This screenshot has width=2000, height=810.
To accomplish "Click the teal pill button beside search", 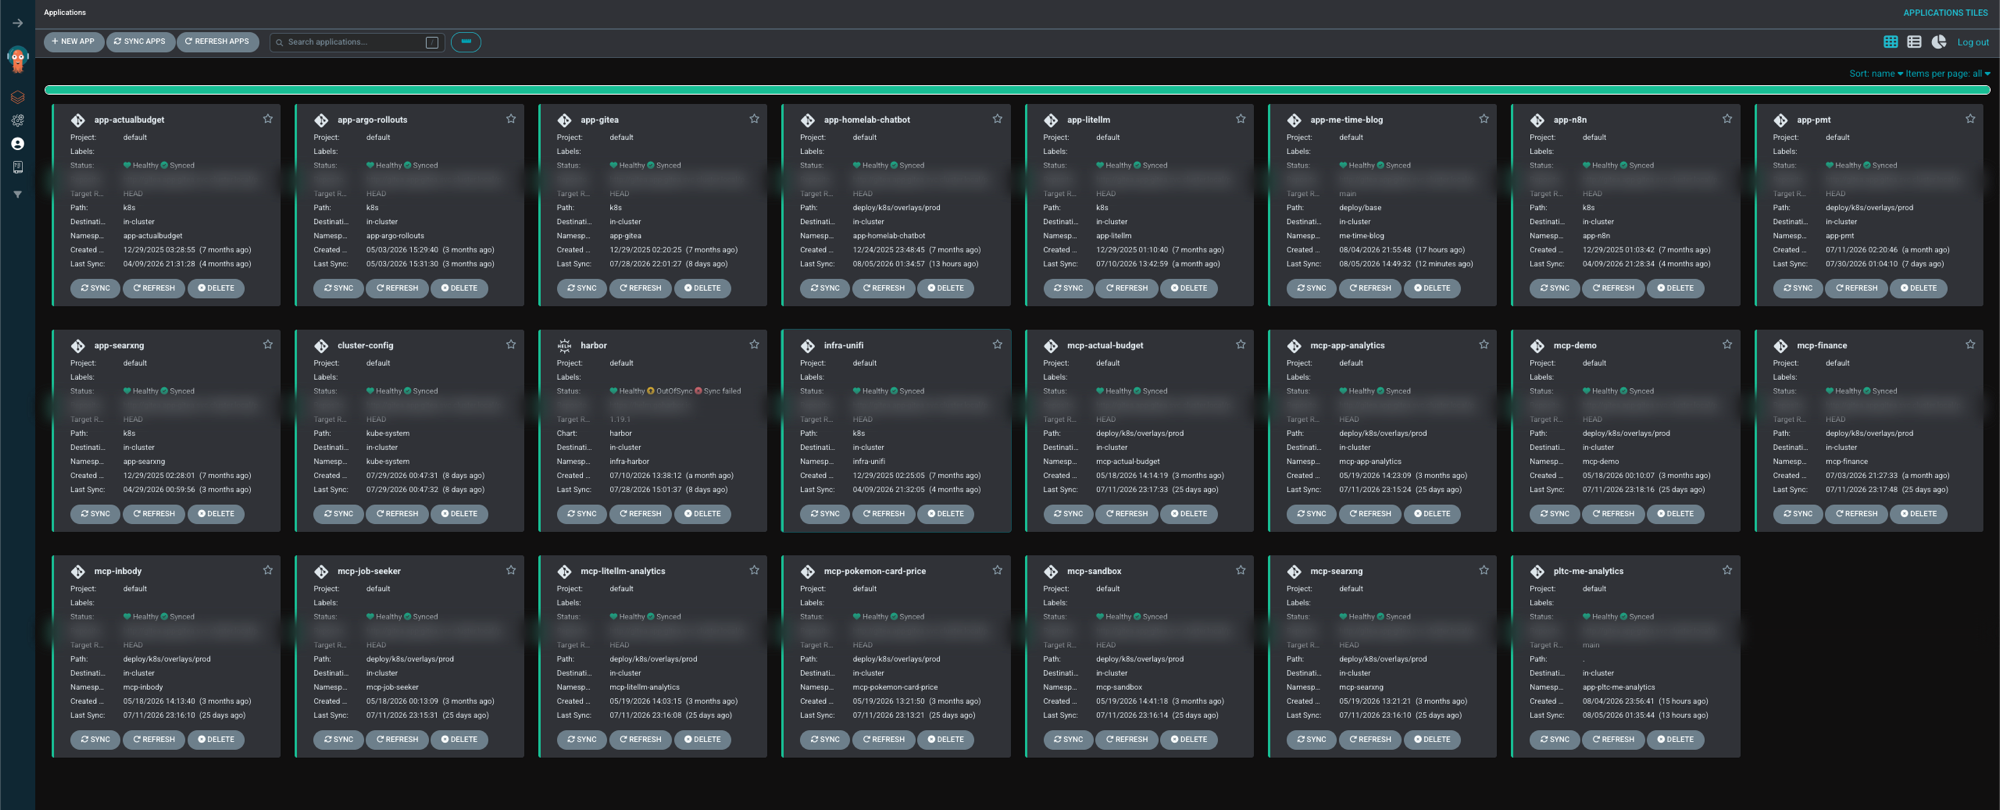I will click(x=466, y=42).
